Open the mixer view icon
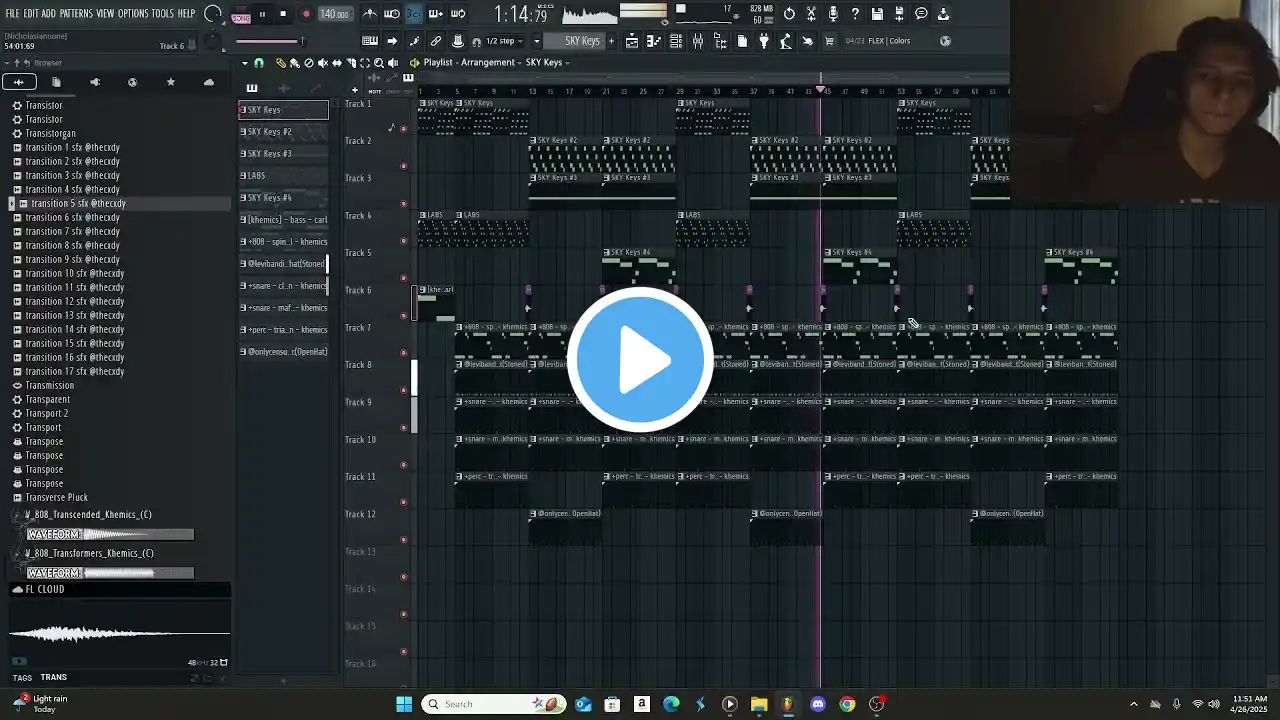Screen dimensions: 1280x720 click(x=698, y=41)
